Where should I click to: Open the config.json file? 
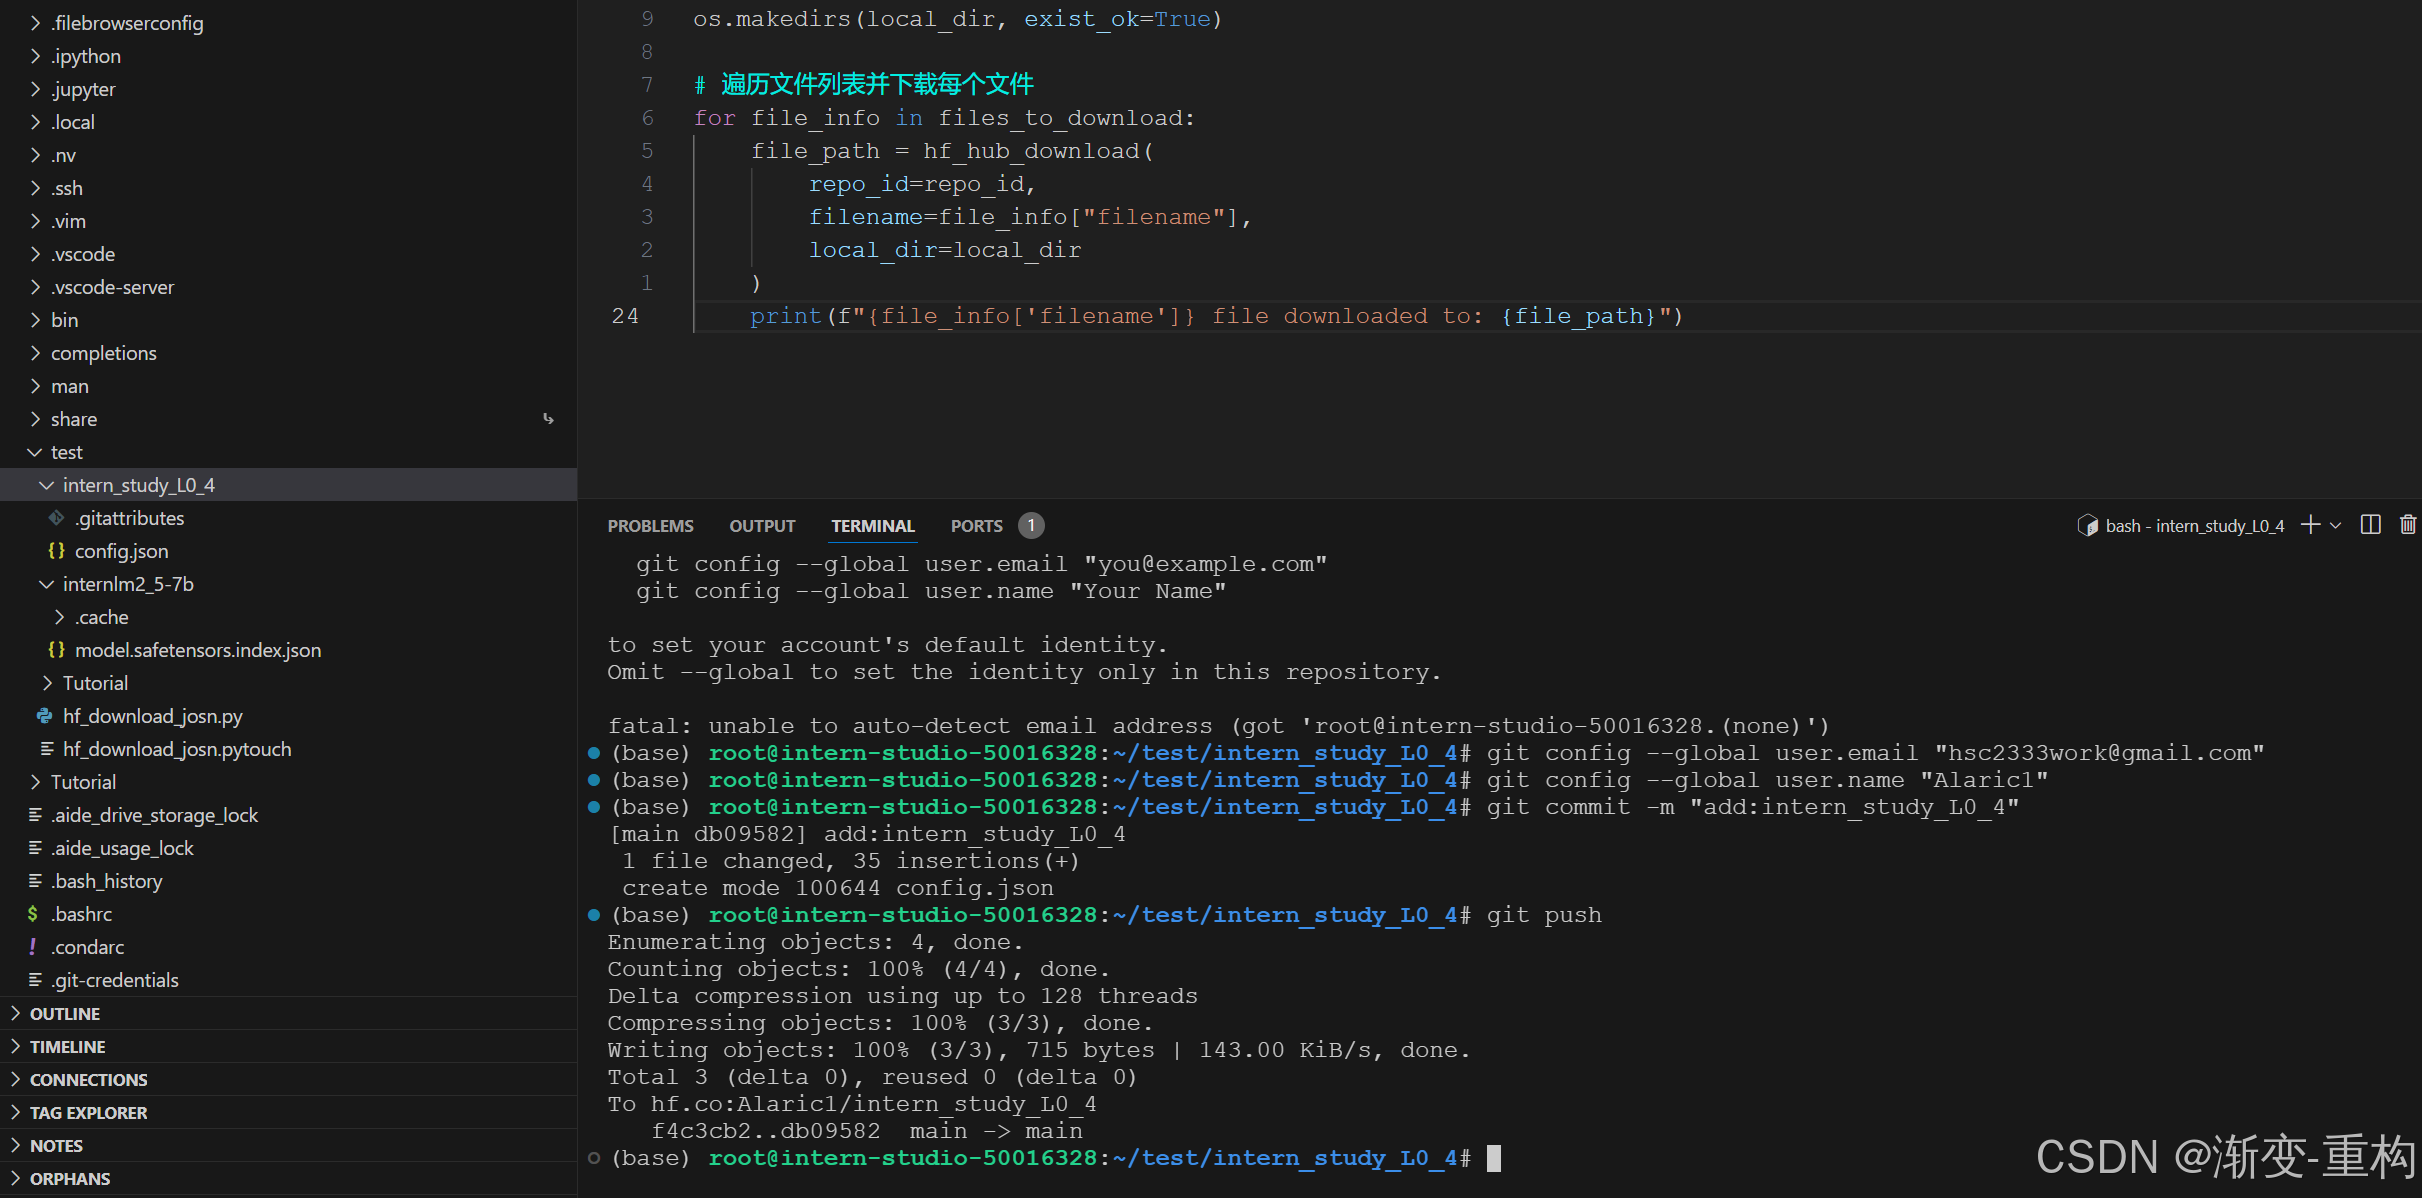coord(121,551)
